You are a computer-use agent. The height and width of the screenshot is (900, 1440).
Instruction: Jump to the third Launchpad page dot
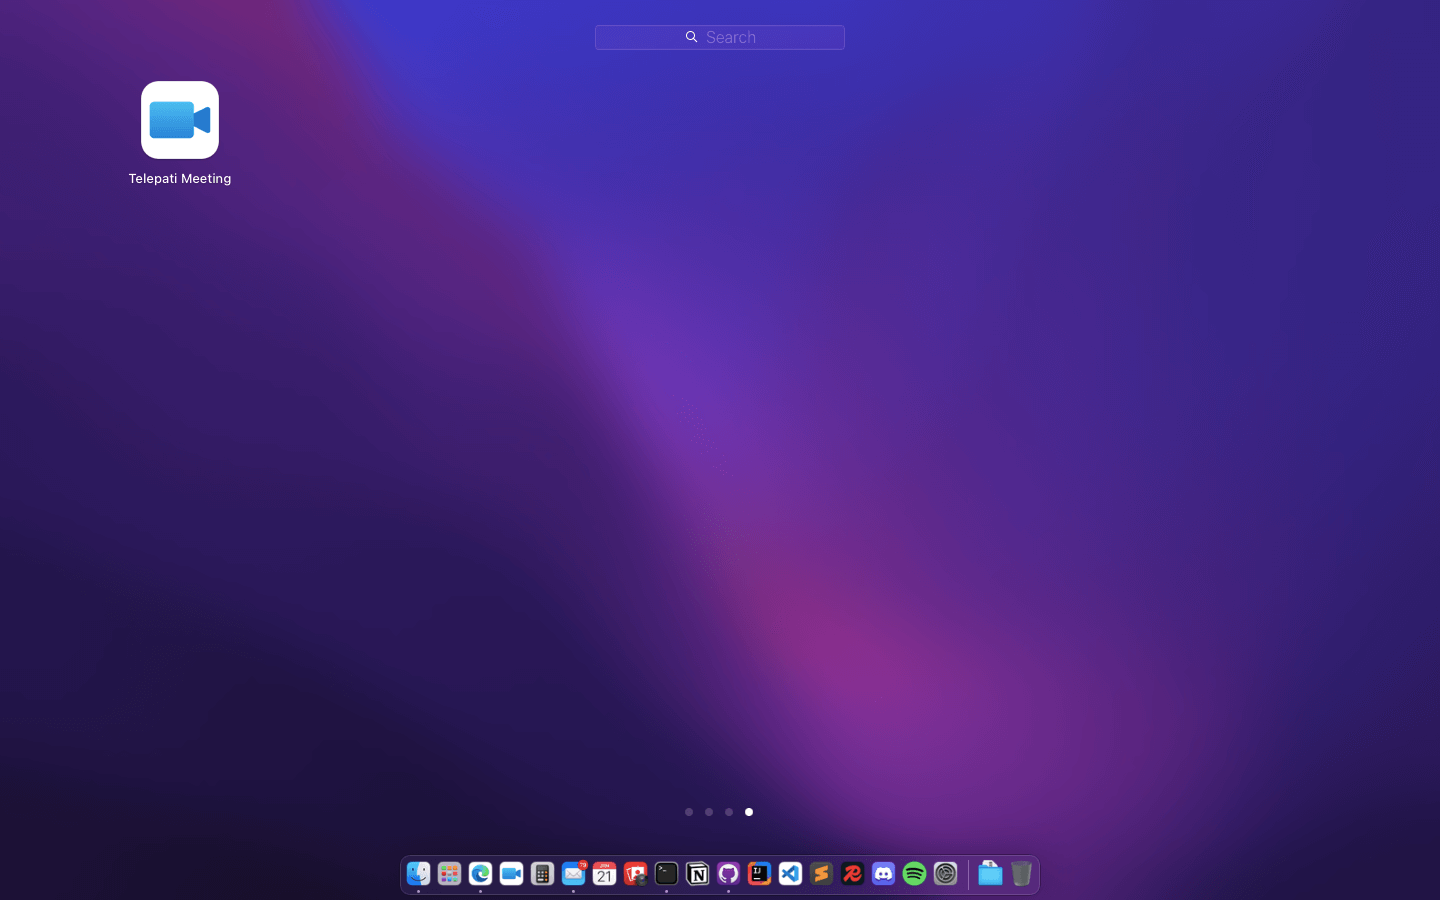pos(729,812)
